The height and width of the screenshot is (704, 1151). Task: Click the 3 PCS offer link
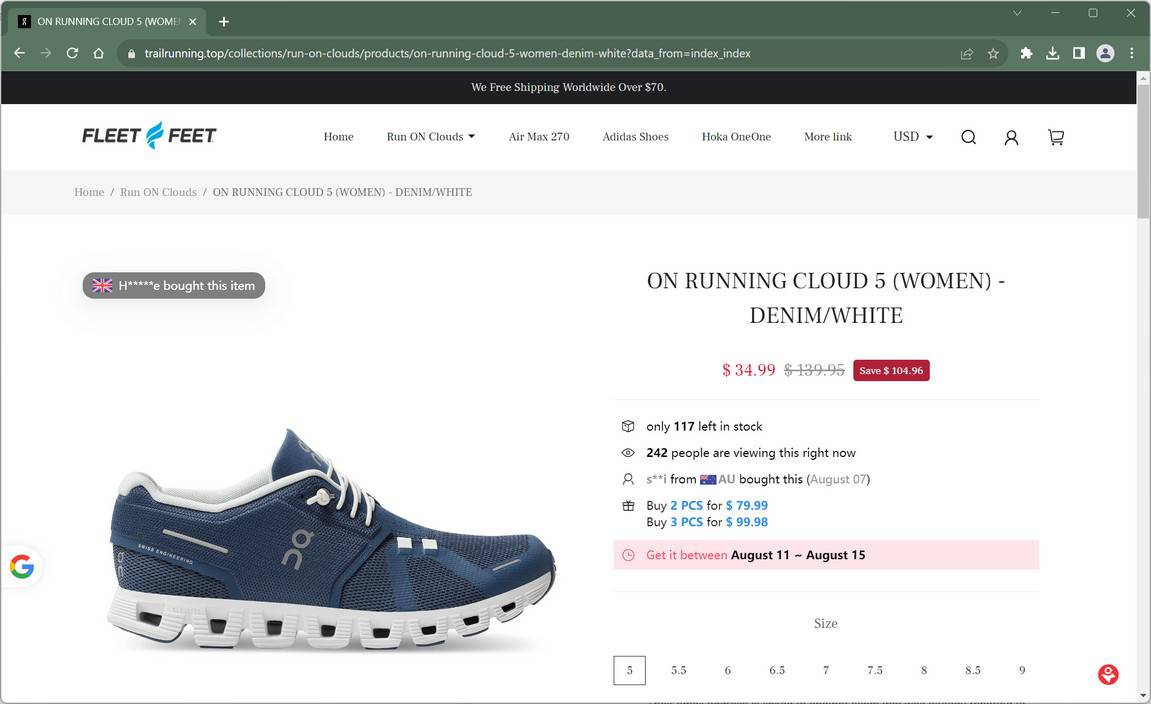(686, 522)
